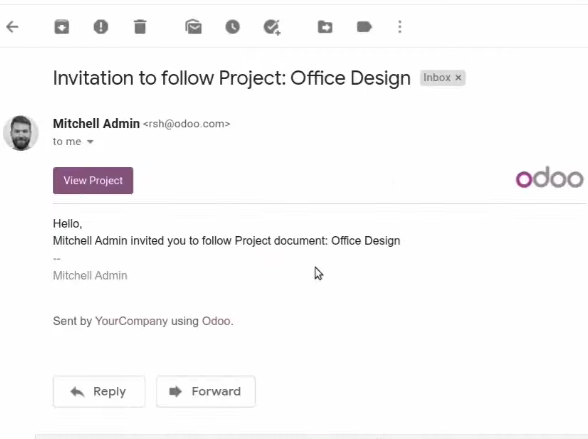
Task: Click the Reply button
Action: (x=99, y=391)
